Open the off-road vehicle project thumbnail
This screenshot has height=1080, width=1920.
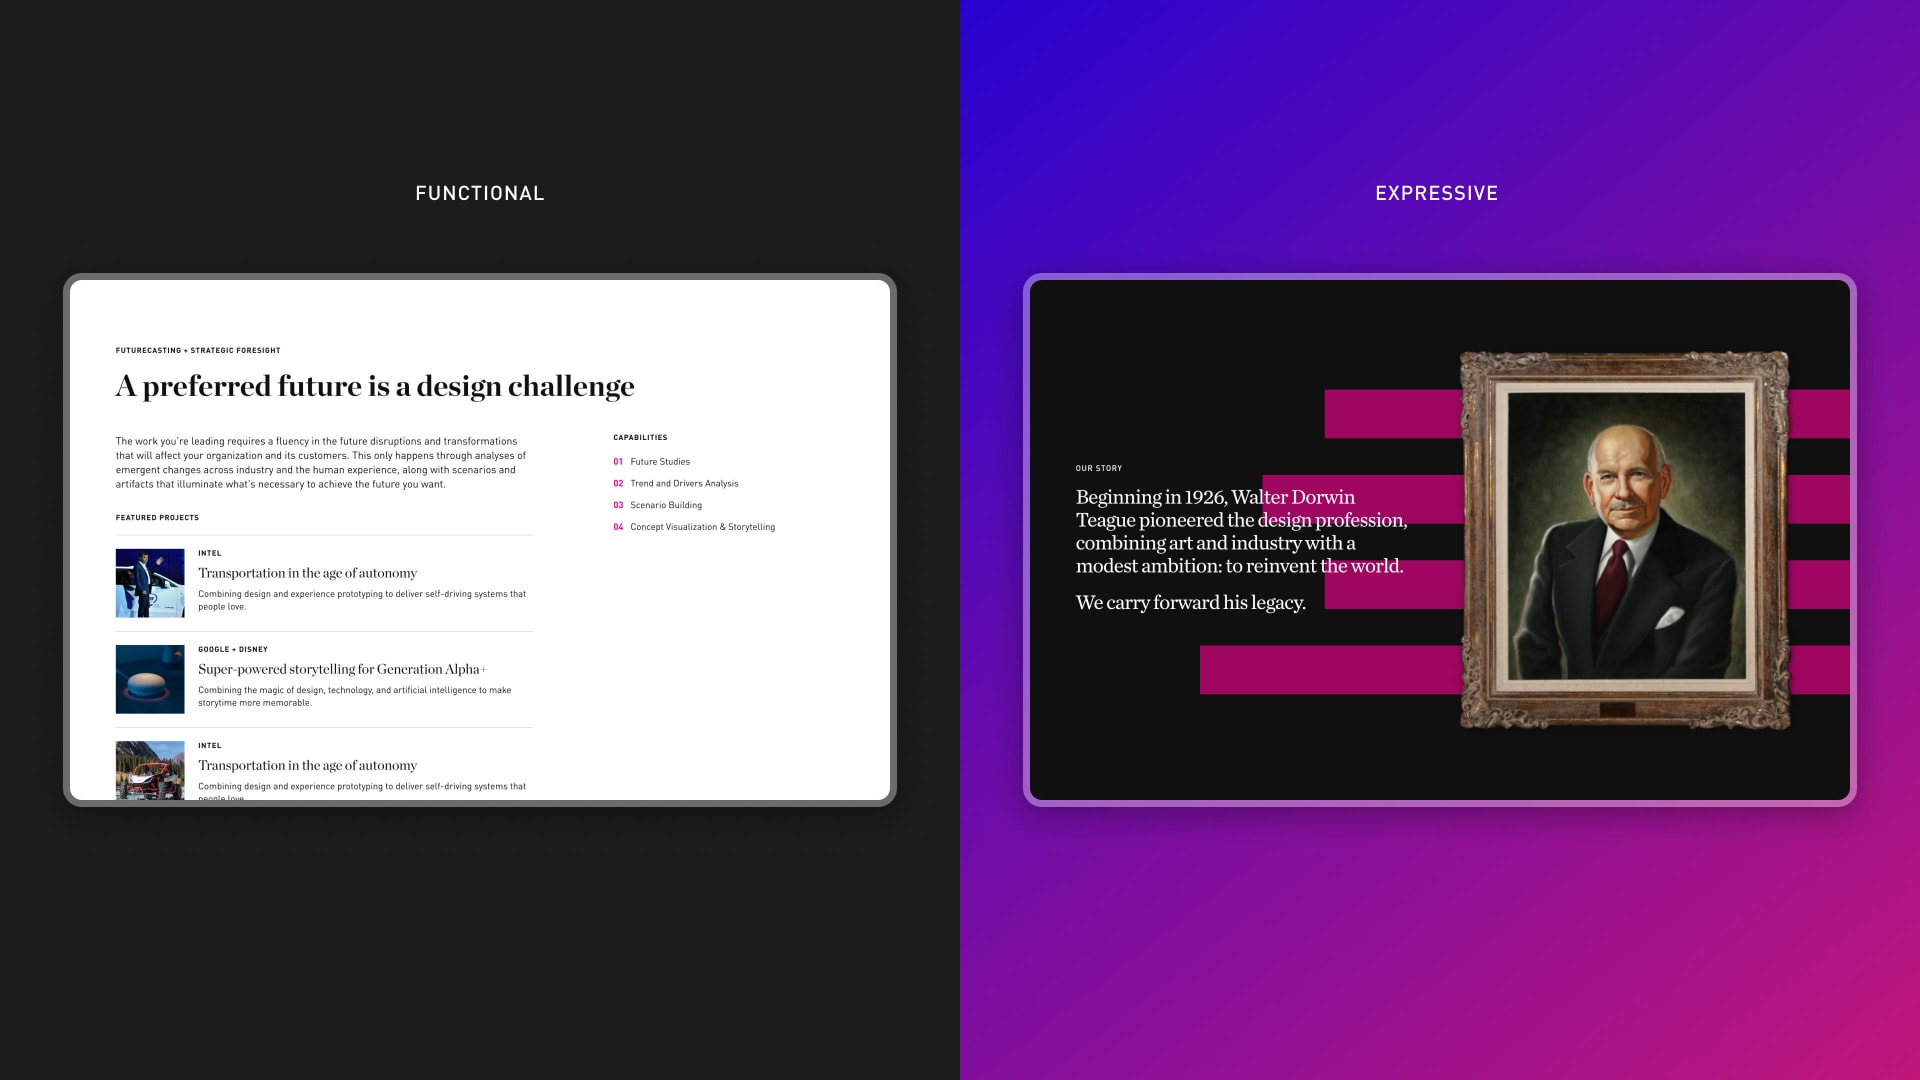click(x=150, y=770)
